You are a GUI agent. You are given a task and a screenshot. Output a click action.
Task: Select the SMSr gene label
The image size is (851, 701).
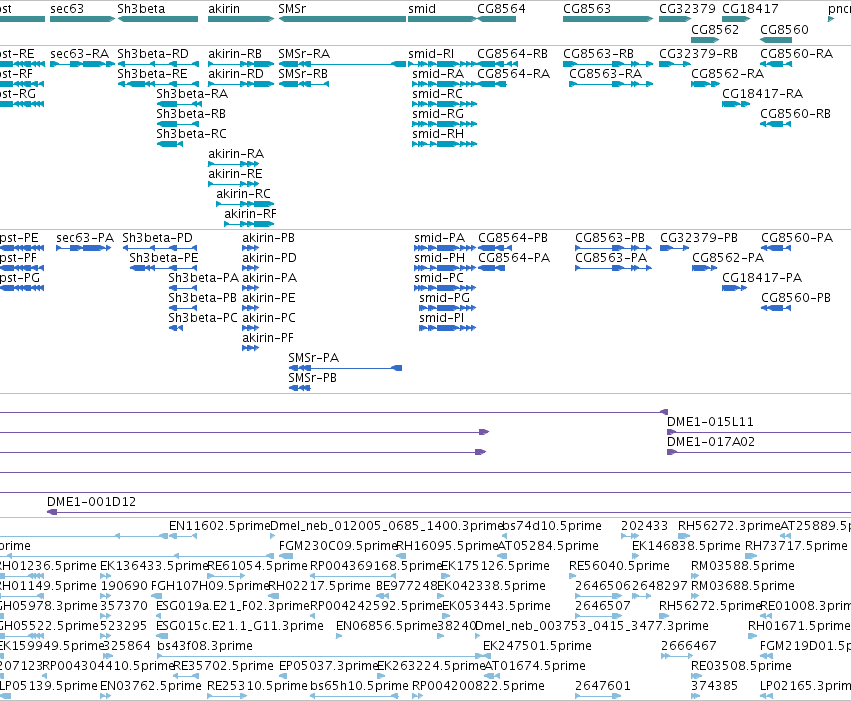[x=292, y=9]
